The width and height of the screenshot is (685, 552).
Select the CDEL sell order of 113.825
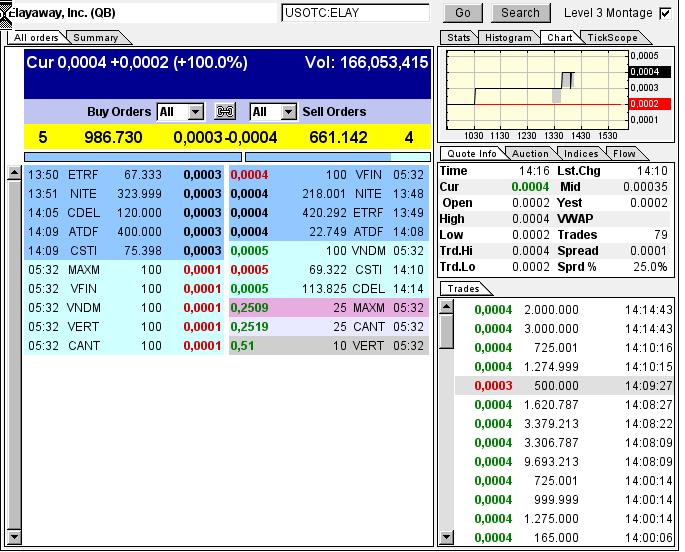point(329,289)
